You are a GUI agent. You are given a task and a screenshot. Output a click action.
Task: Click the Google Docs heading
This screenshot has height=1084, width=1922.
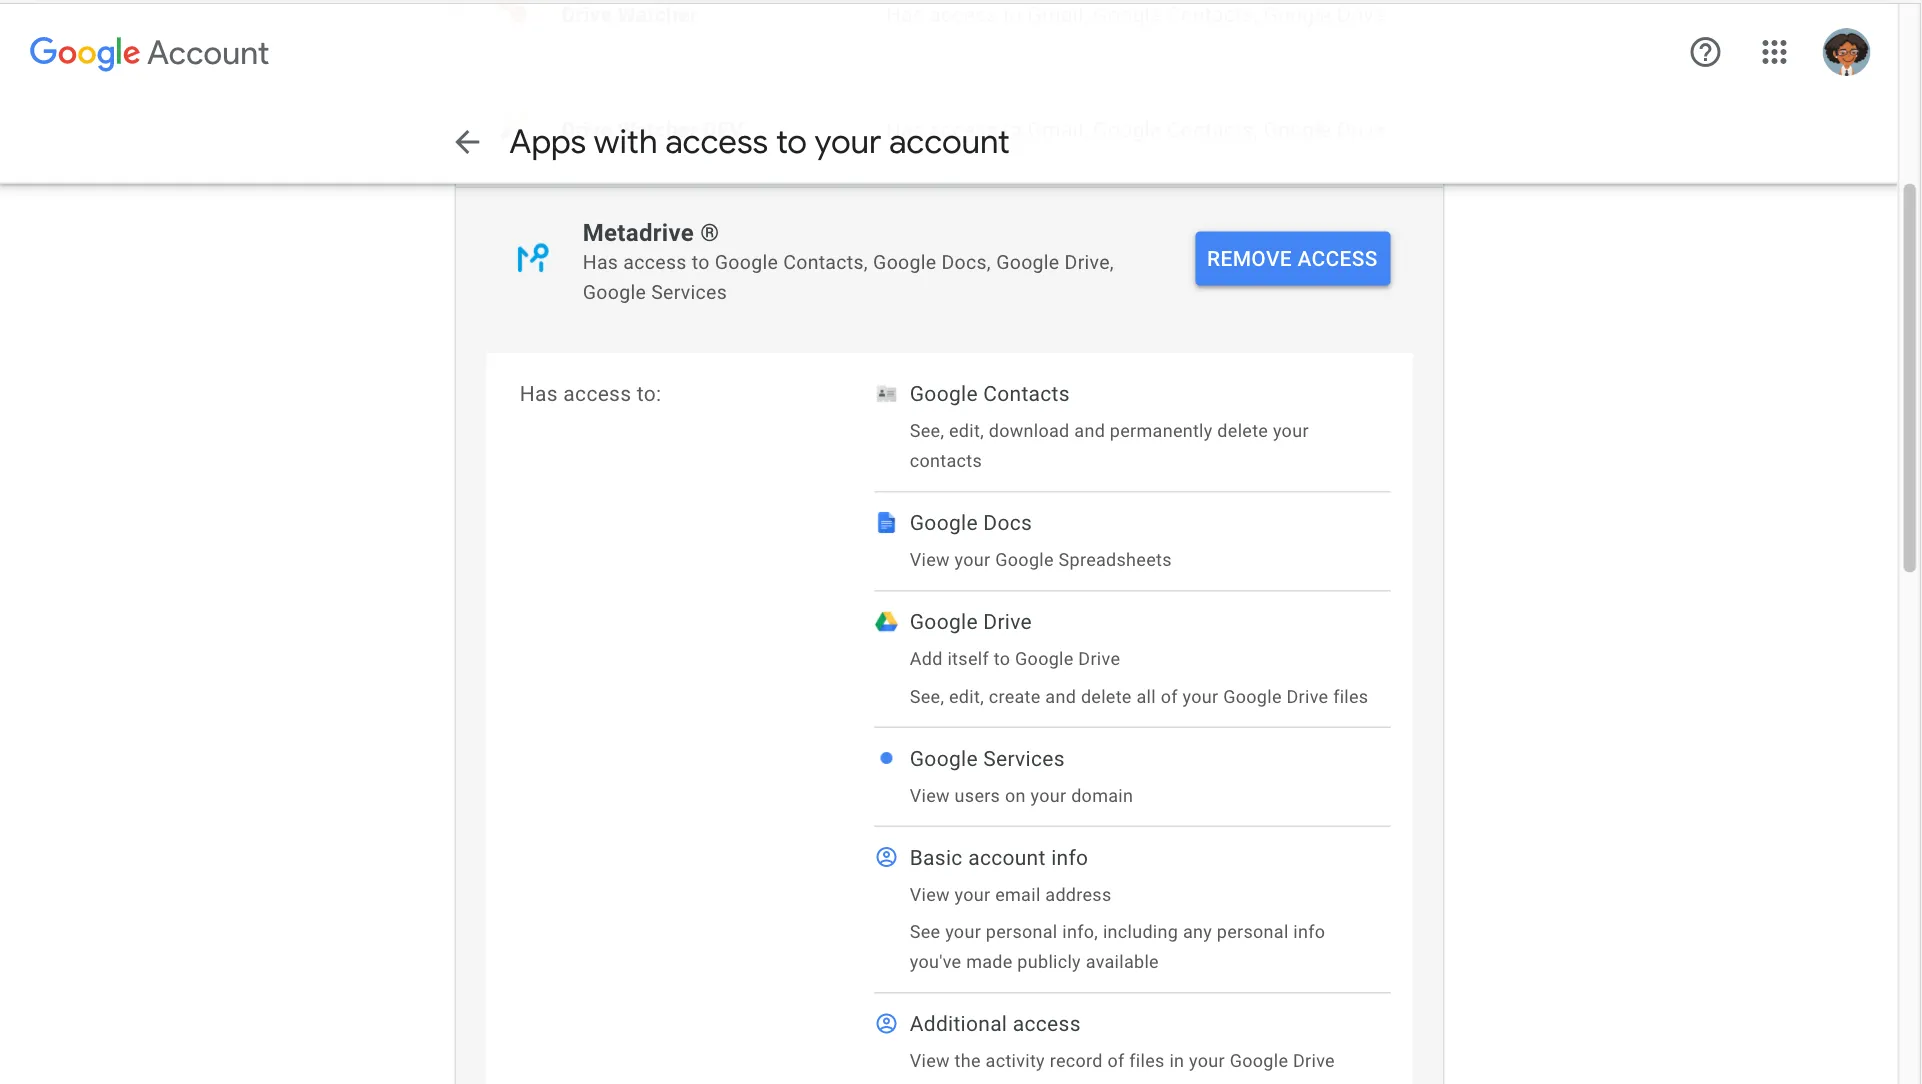tap(970, 523)
